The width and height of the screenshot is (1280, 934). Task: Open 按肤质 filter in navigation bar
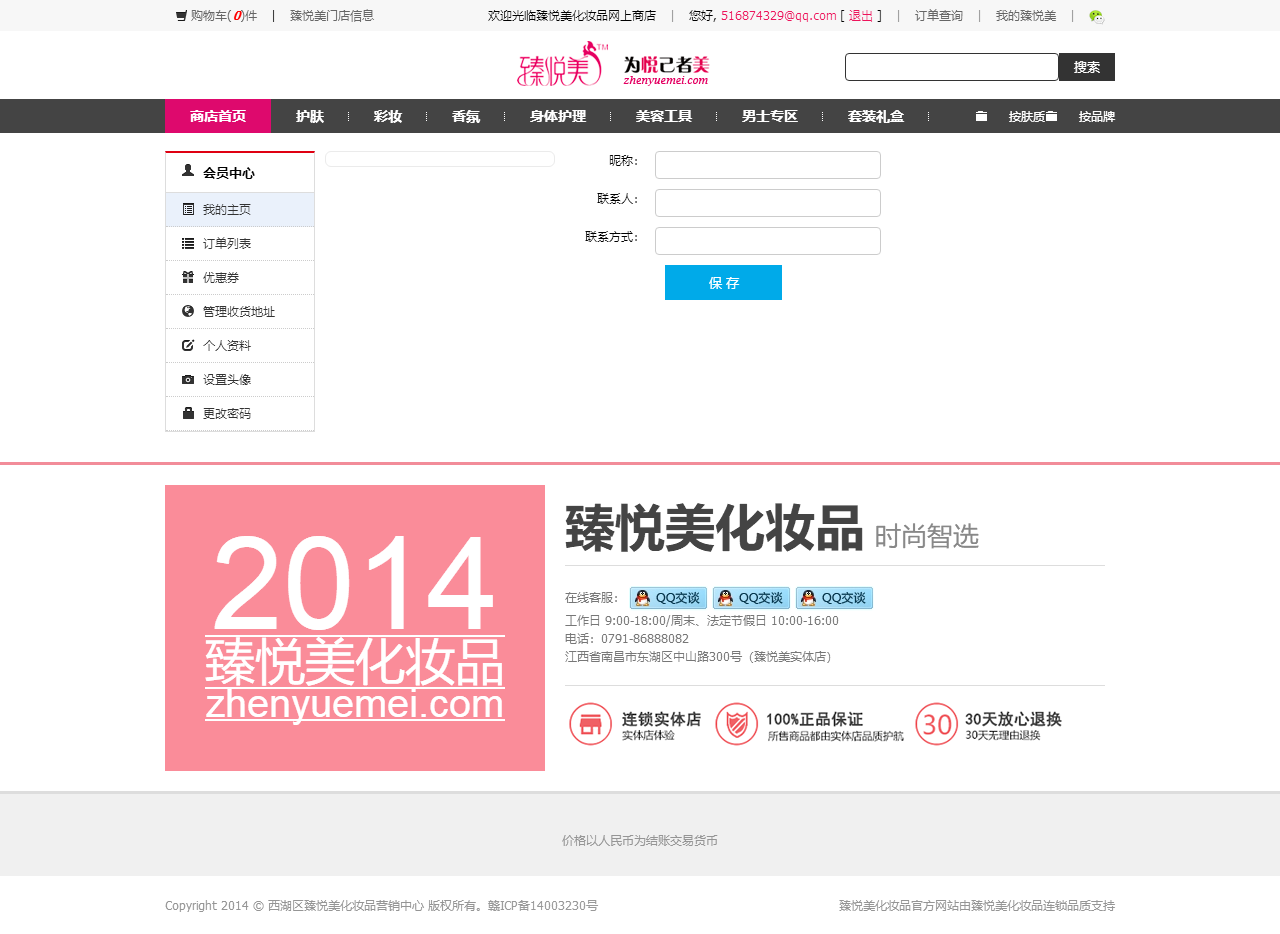(x=1026, y=117)
